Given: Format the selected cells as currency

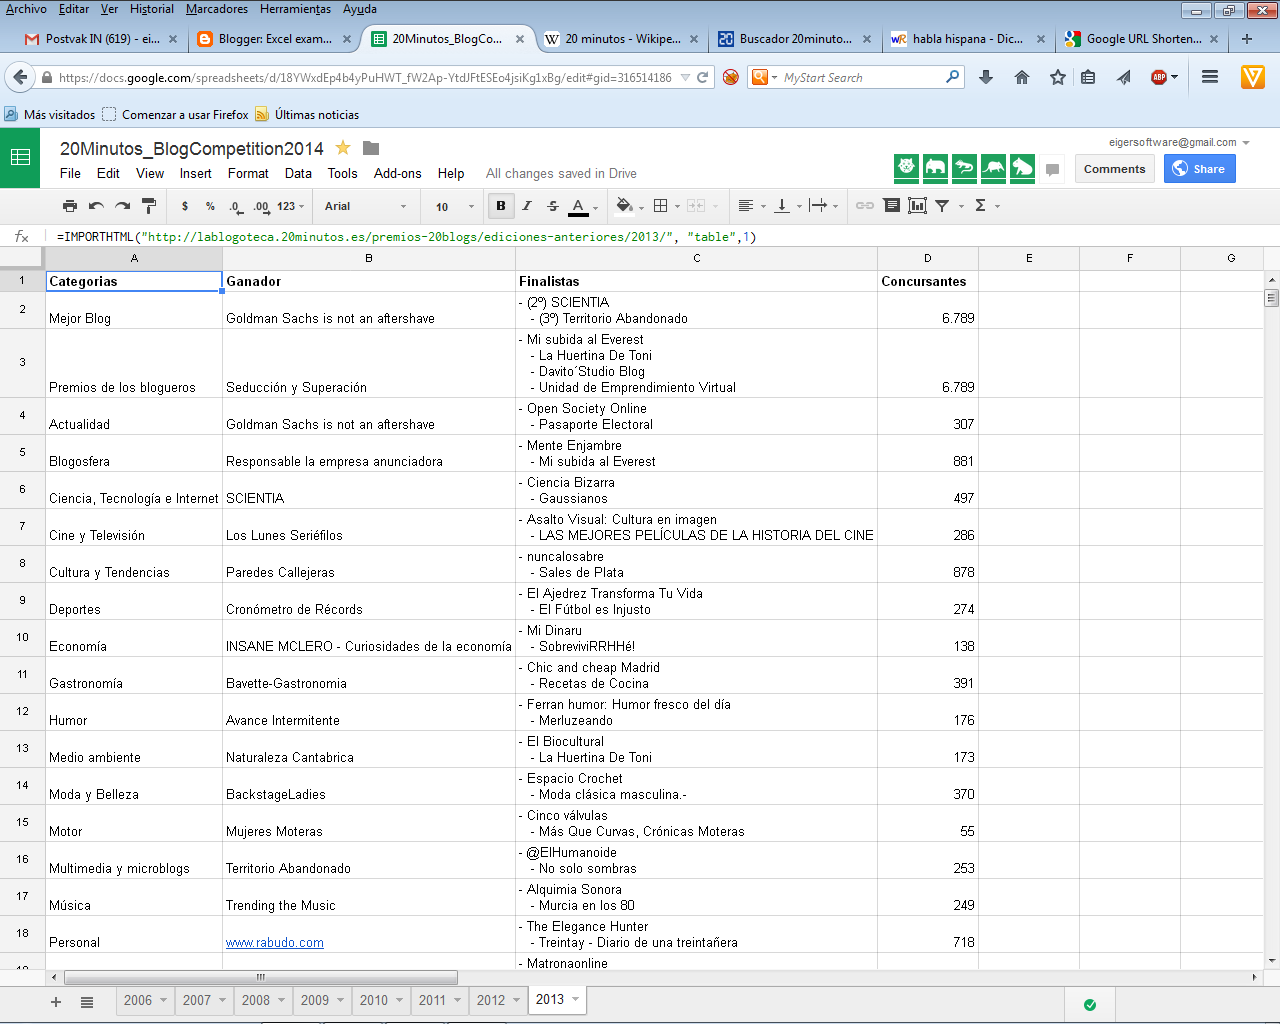Looking at the screenshot, I should tap(185, 206).
